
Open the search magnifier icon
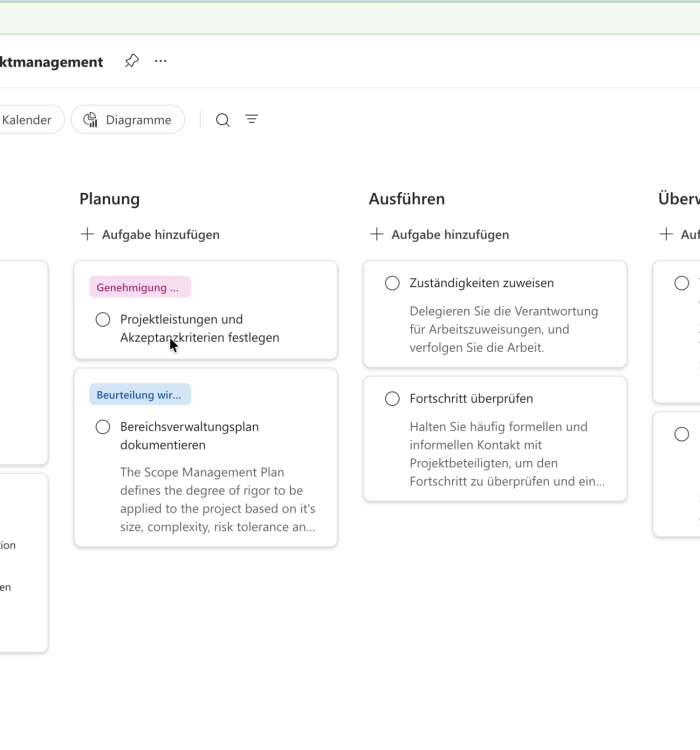point(222,120)
